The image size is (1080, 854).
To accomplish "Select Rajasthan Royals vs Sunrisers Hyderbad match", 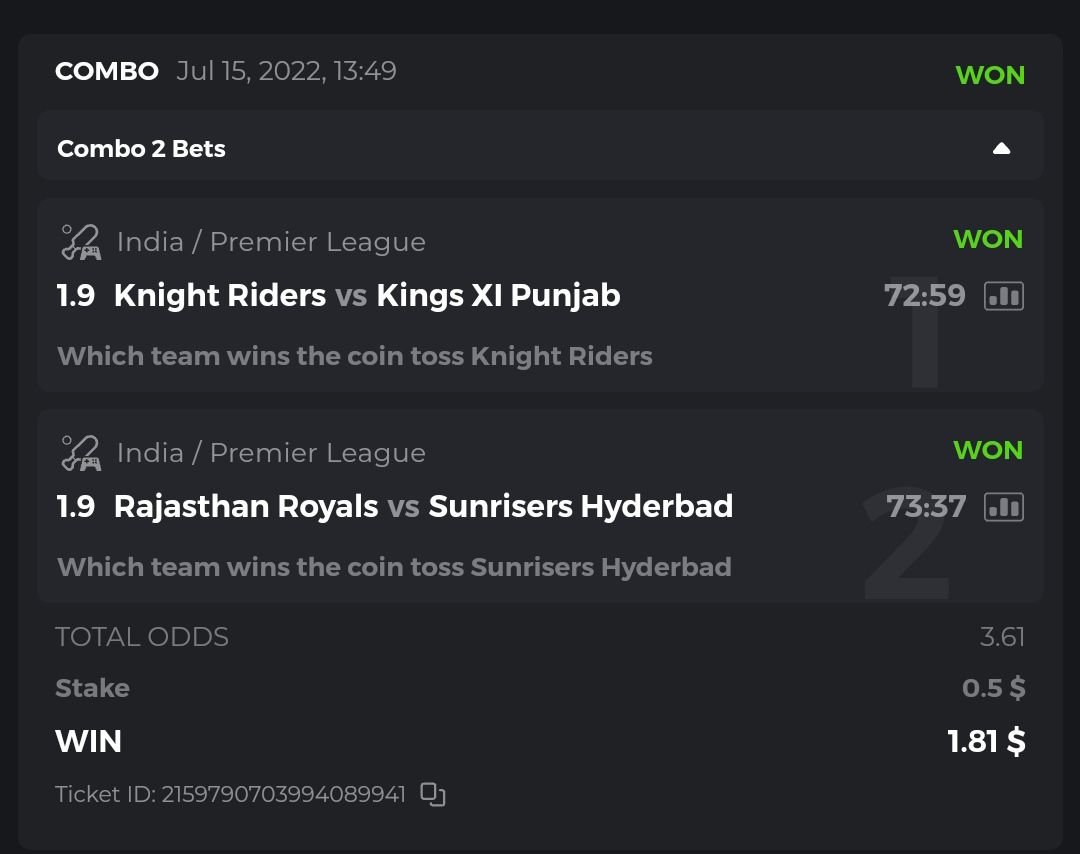I will point(423,507).
